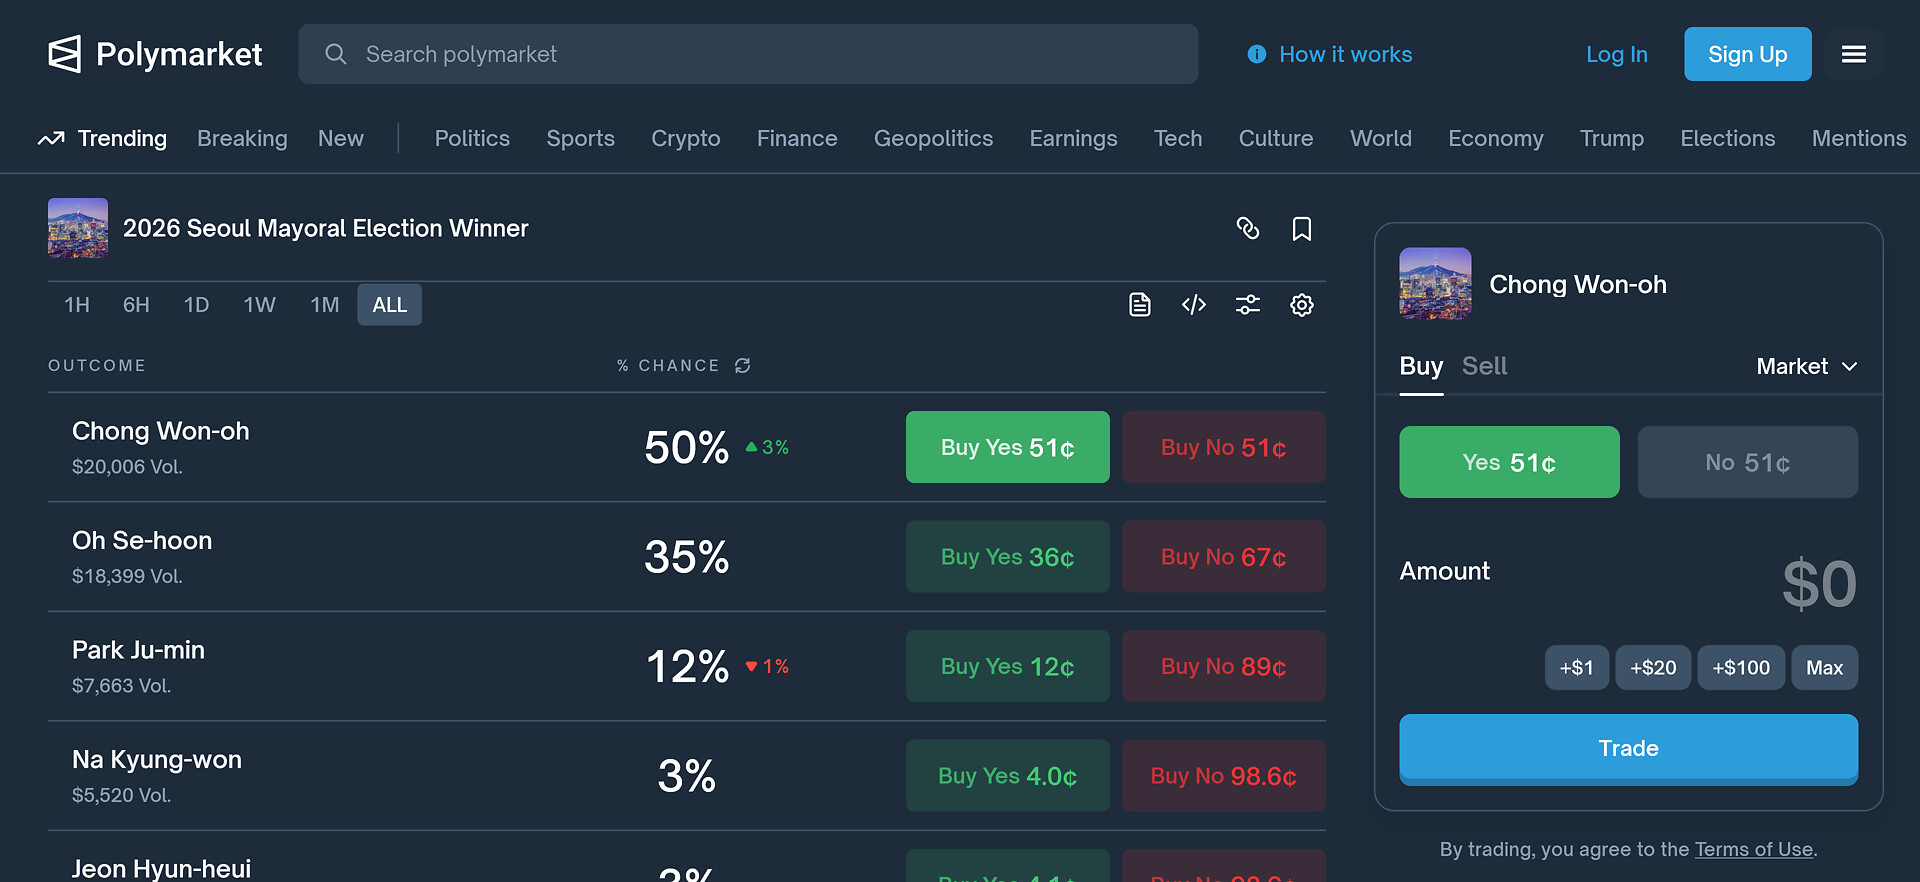1920x882 pixels.
Task: Refresh the % Chance column
Action: pos(743,366)
